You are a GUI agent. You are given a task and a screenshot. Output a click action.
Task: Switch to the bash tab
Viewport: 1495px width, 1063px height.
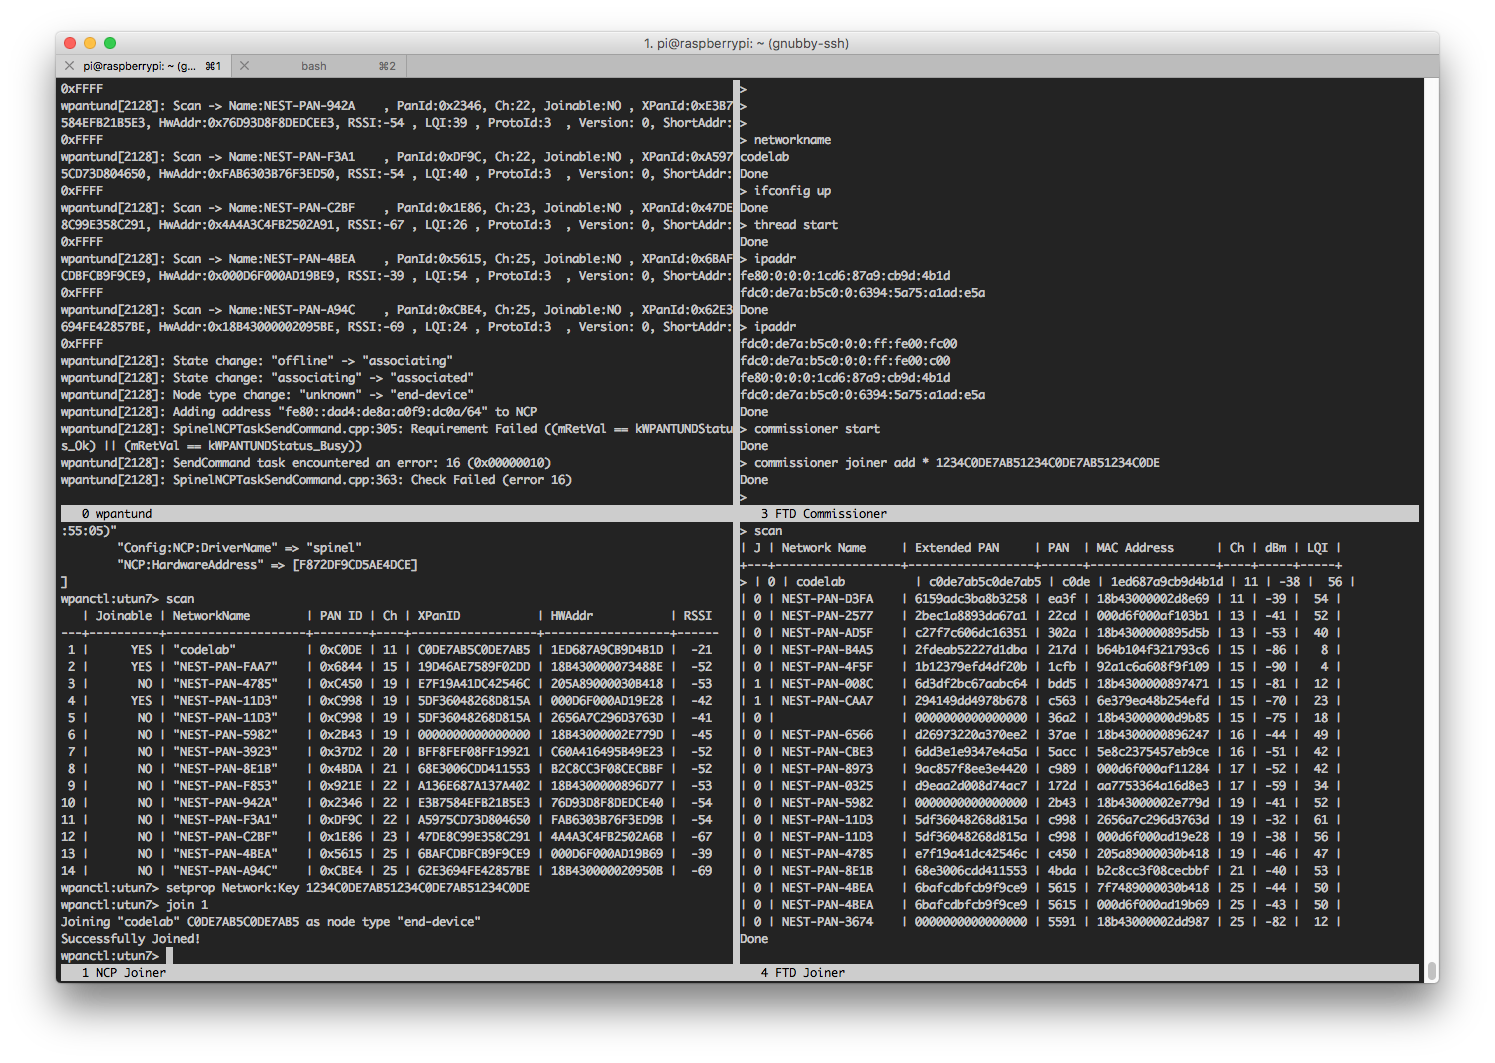(314, 65)
